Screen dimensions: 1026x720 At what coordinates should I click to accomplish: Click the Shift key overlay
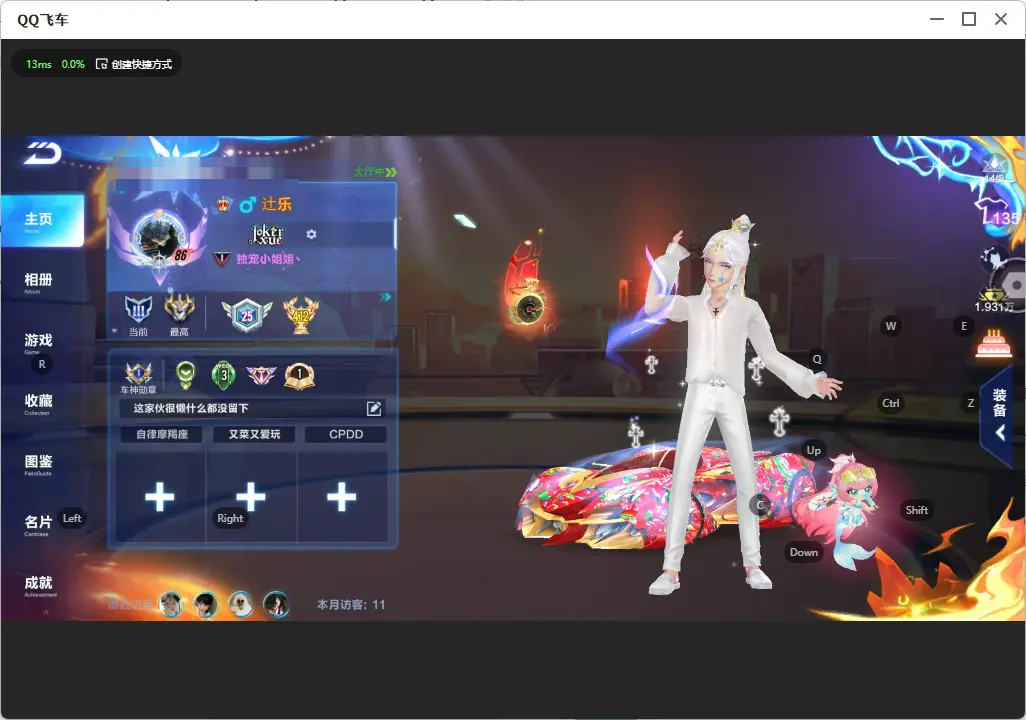click(x=916, y=510)
